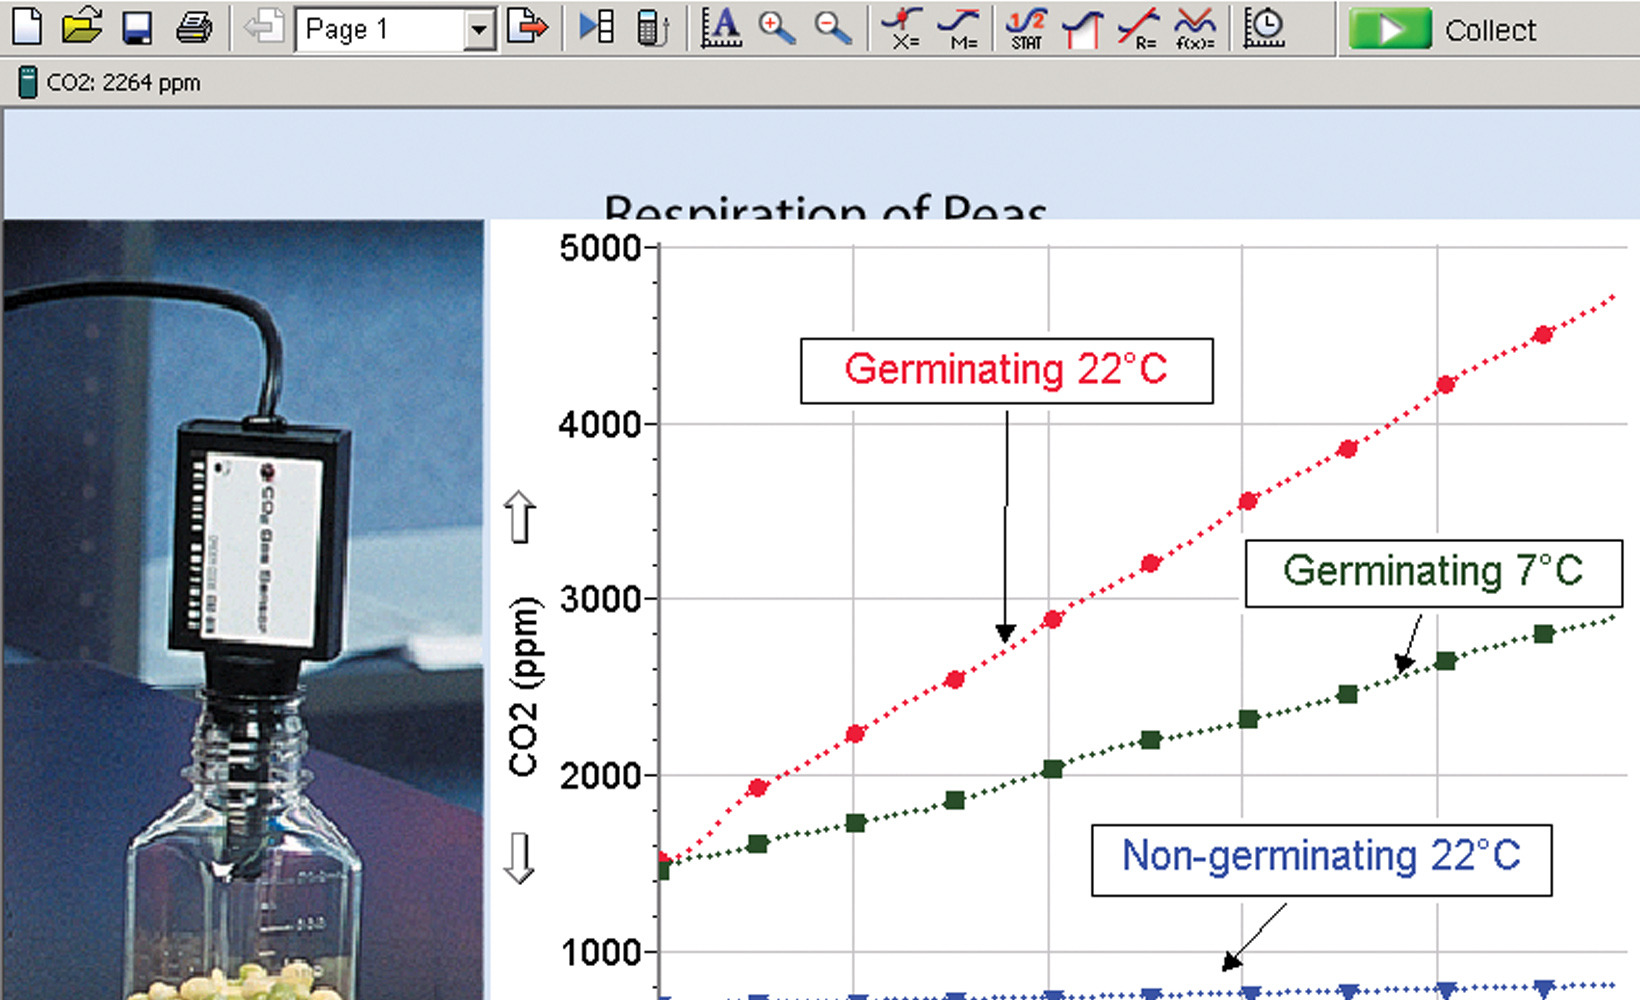This screenshot has height=1000, width=1640.
Task: Create a new file
Action: pos(27,27)
